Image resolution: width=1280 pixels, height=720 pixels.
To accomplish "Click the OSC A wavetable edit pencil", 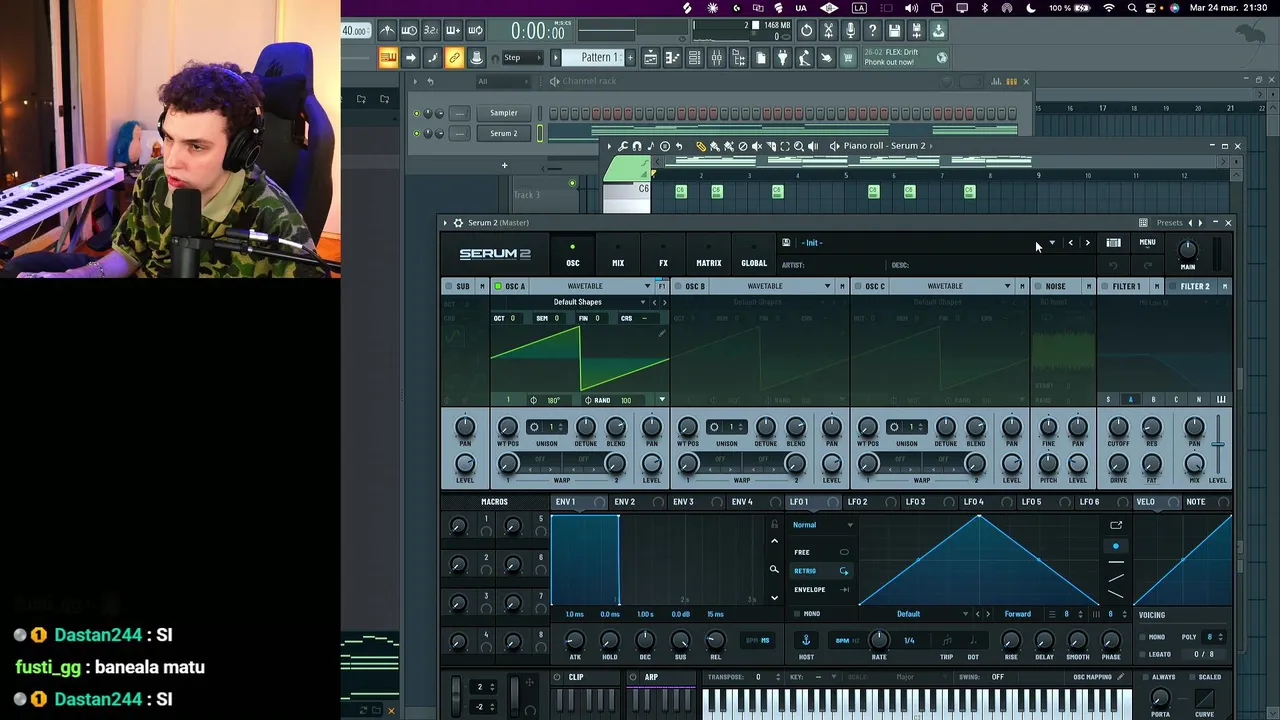I will (x=661, y=335).
